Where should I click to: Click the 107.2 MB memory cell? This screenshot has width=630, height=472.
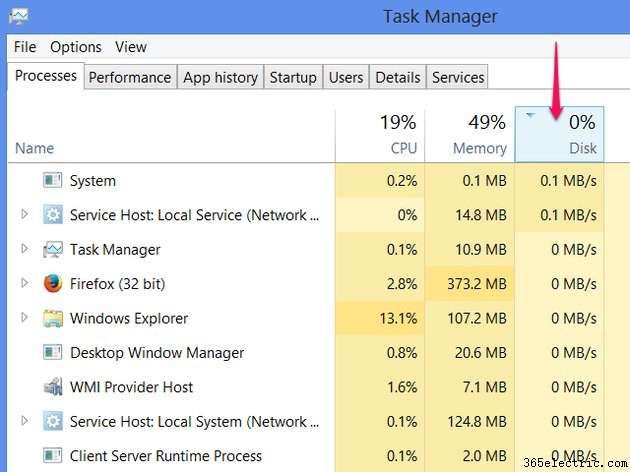(470, 318)
